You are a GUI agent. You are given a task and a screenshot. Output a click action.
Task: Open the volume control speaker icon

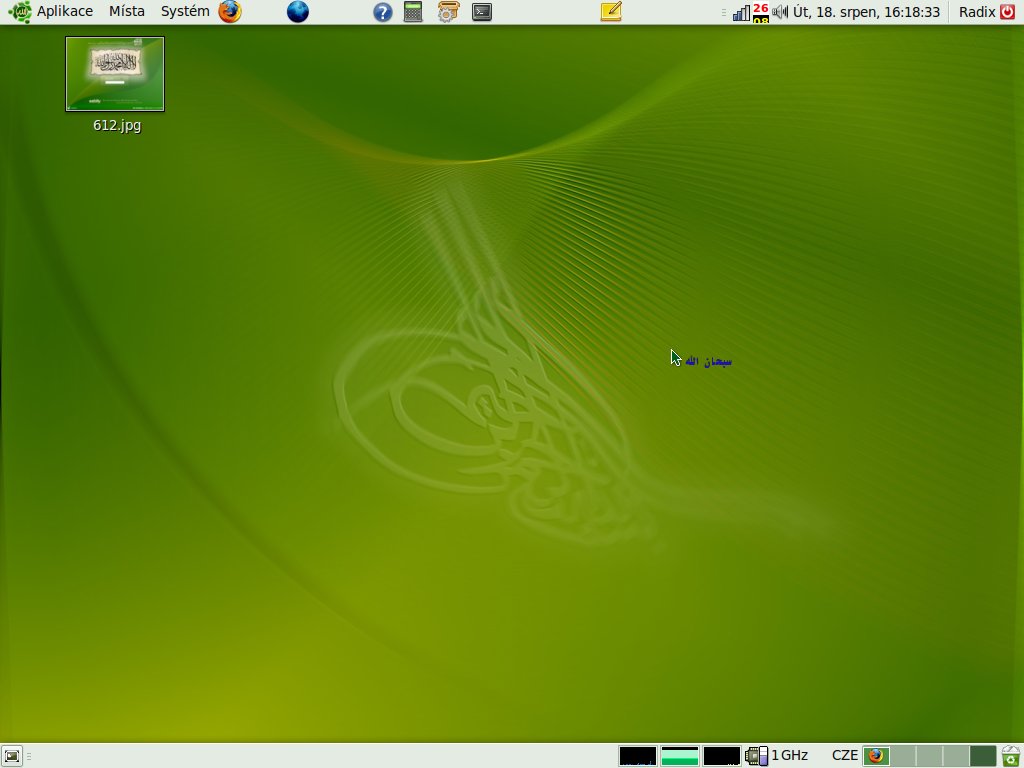pyautogui.click(x=780, y=12)
